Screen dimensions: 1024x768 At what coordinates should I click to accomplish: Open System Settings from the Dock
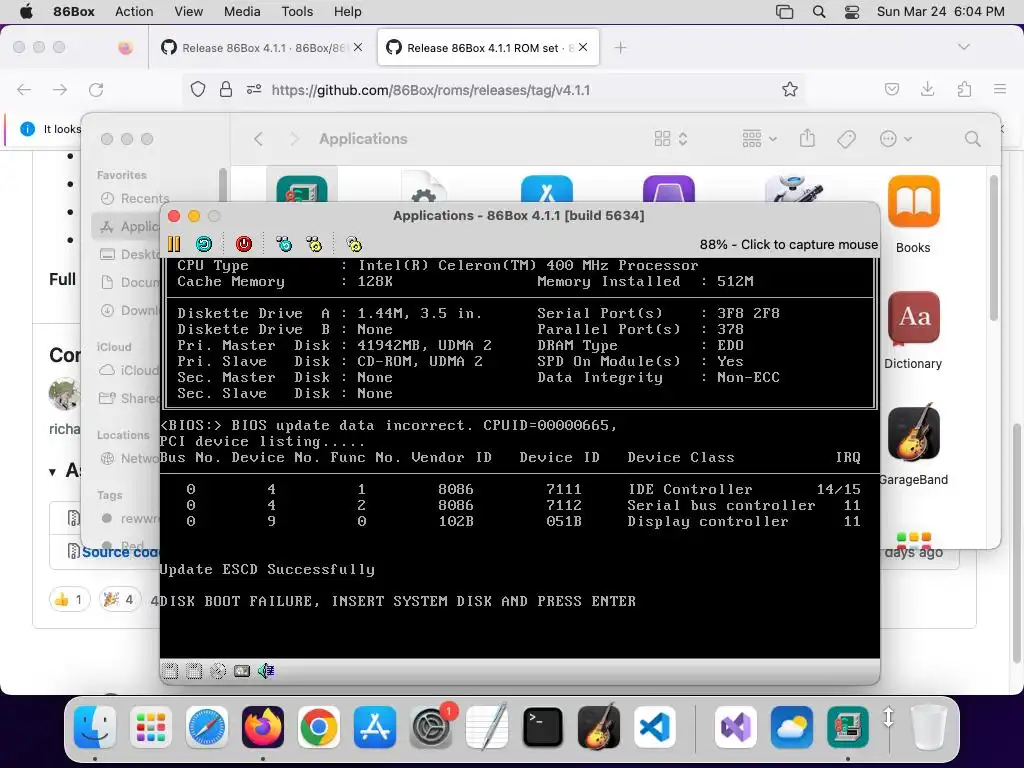tap(431, 726)
